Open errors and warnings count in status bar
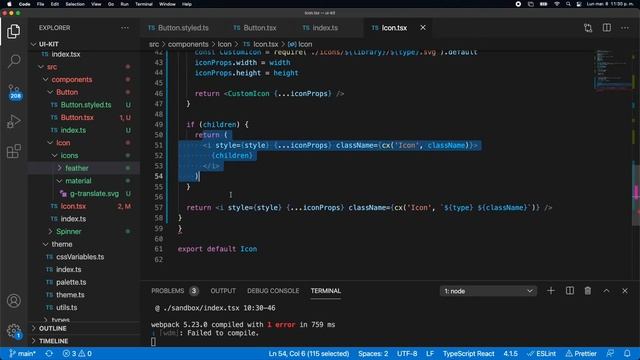Viewport: 640px width, 360px height. pyautogui.click(x=77, y=353)
